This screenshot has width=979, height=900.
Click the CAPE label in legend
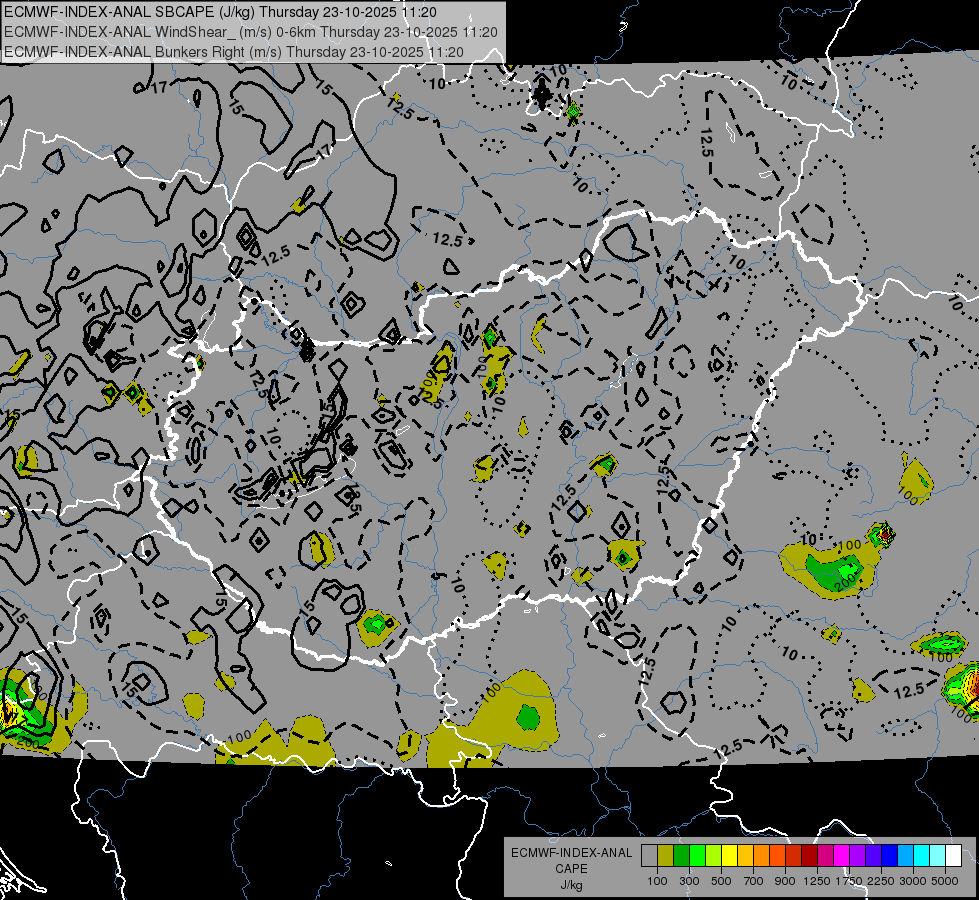(571, 868)
